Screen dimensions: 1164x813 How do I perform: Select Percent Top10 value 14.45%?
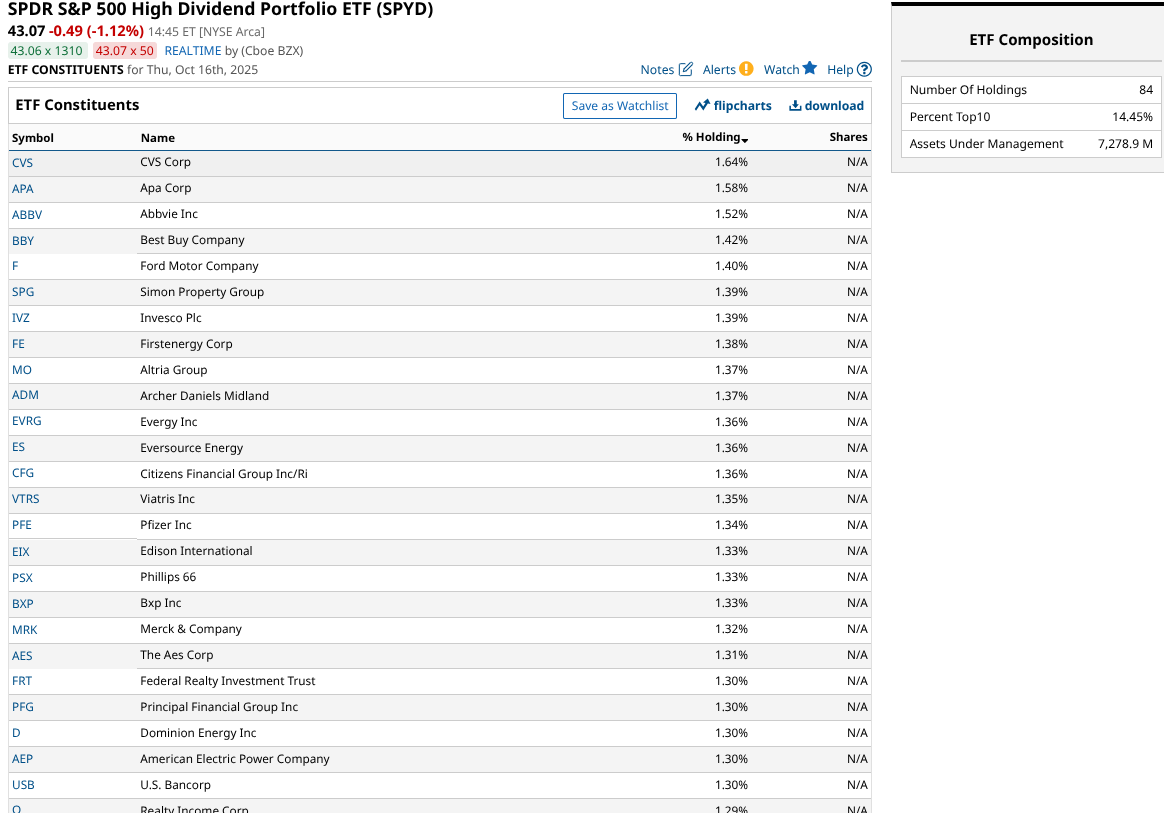(x=1133, y=117)
